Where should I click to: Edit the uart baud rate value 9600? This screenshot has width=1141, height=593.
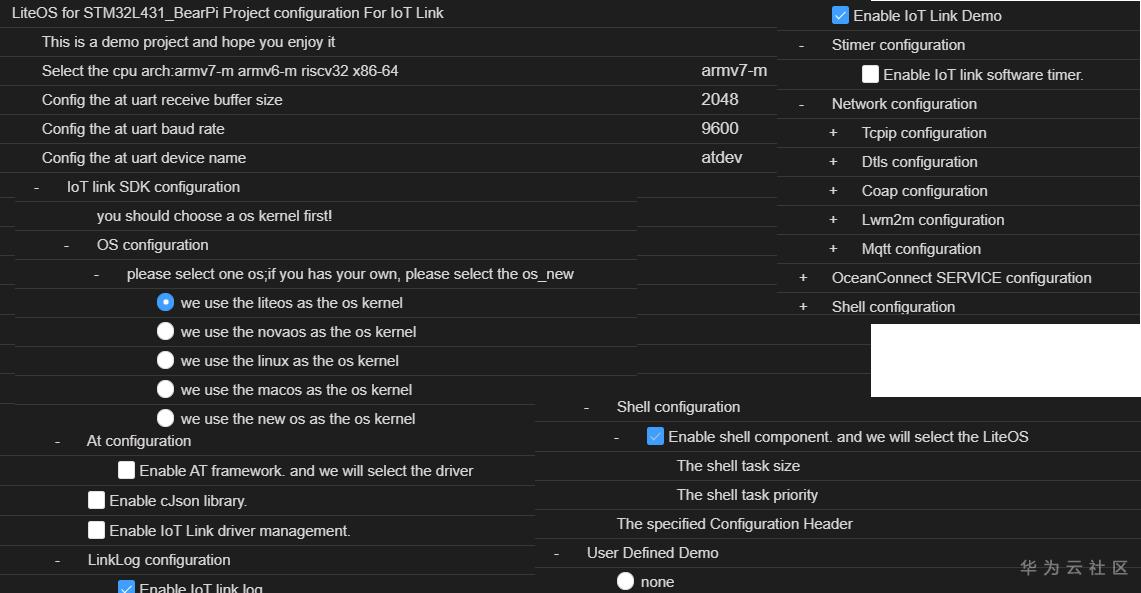click(720, 128)
